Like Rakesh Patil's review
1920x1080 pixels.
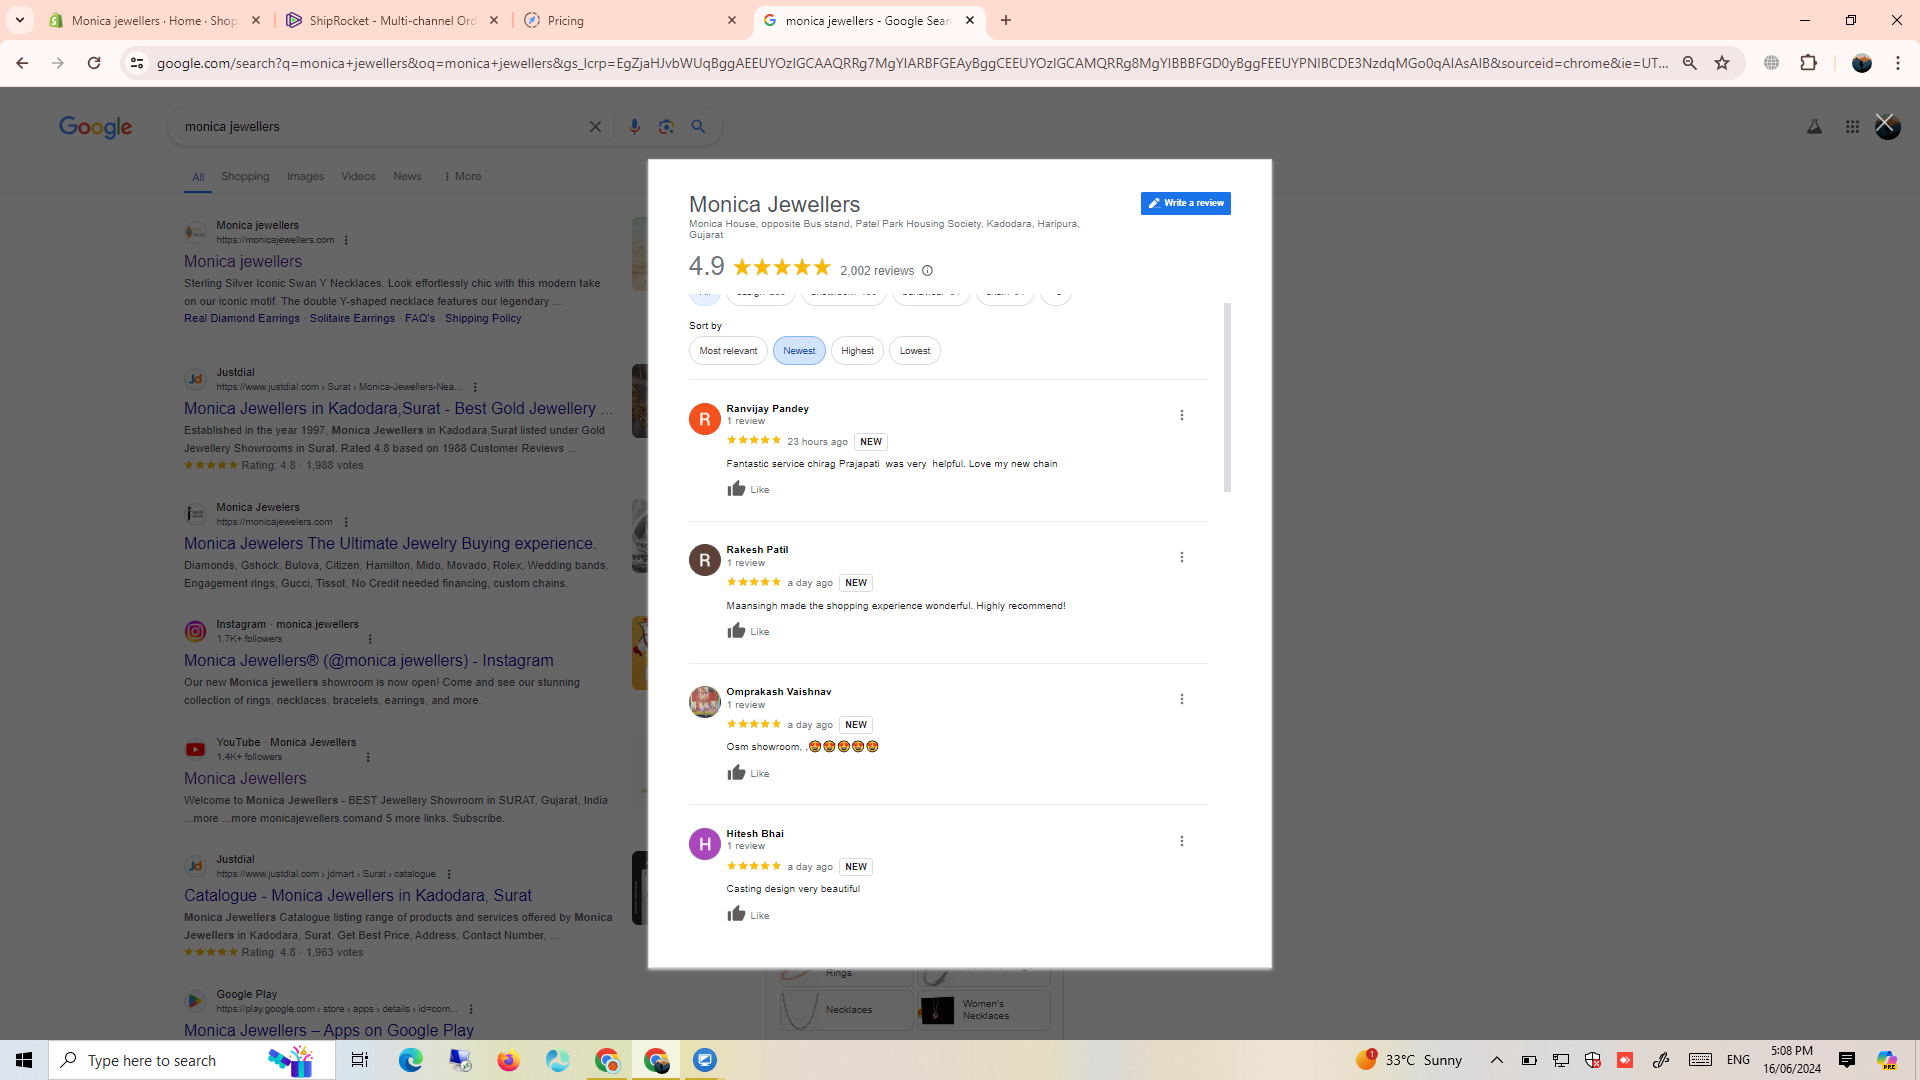click(748, 631)
